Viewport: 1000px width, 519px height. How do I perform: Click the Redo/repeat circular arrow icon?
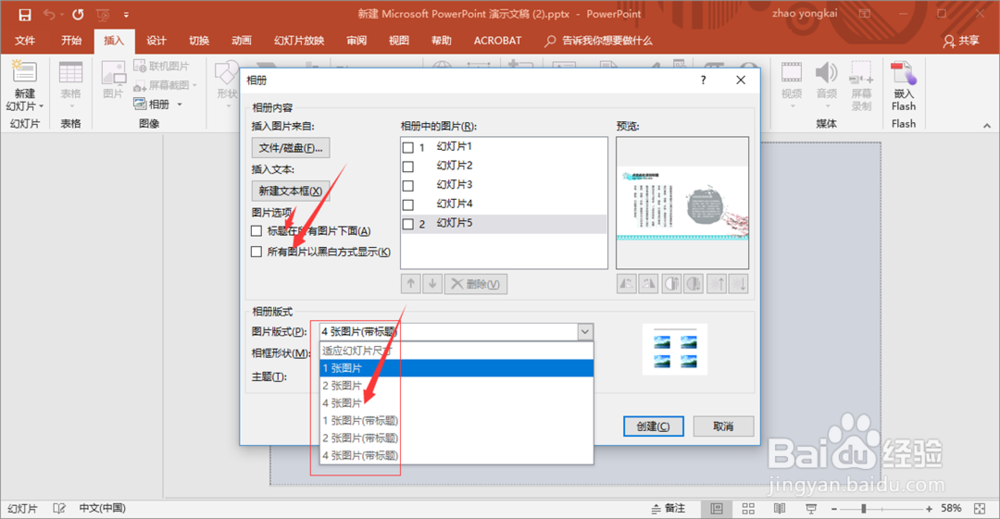[x=78, y=14]
